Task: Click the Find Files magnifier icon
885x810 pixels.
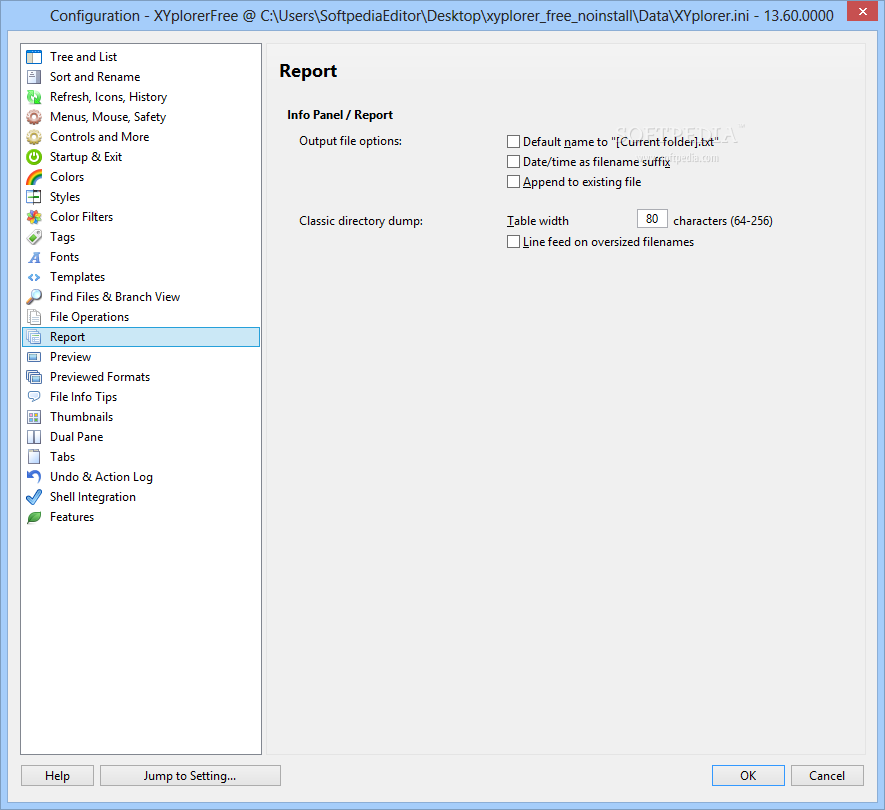Action: pos(34,297)
